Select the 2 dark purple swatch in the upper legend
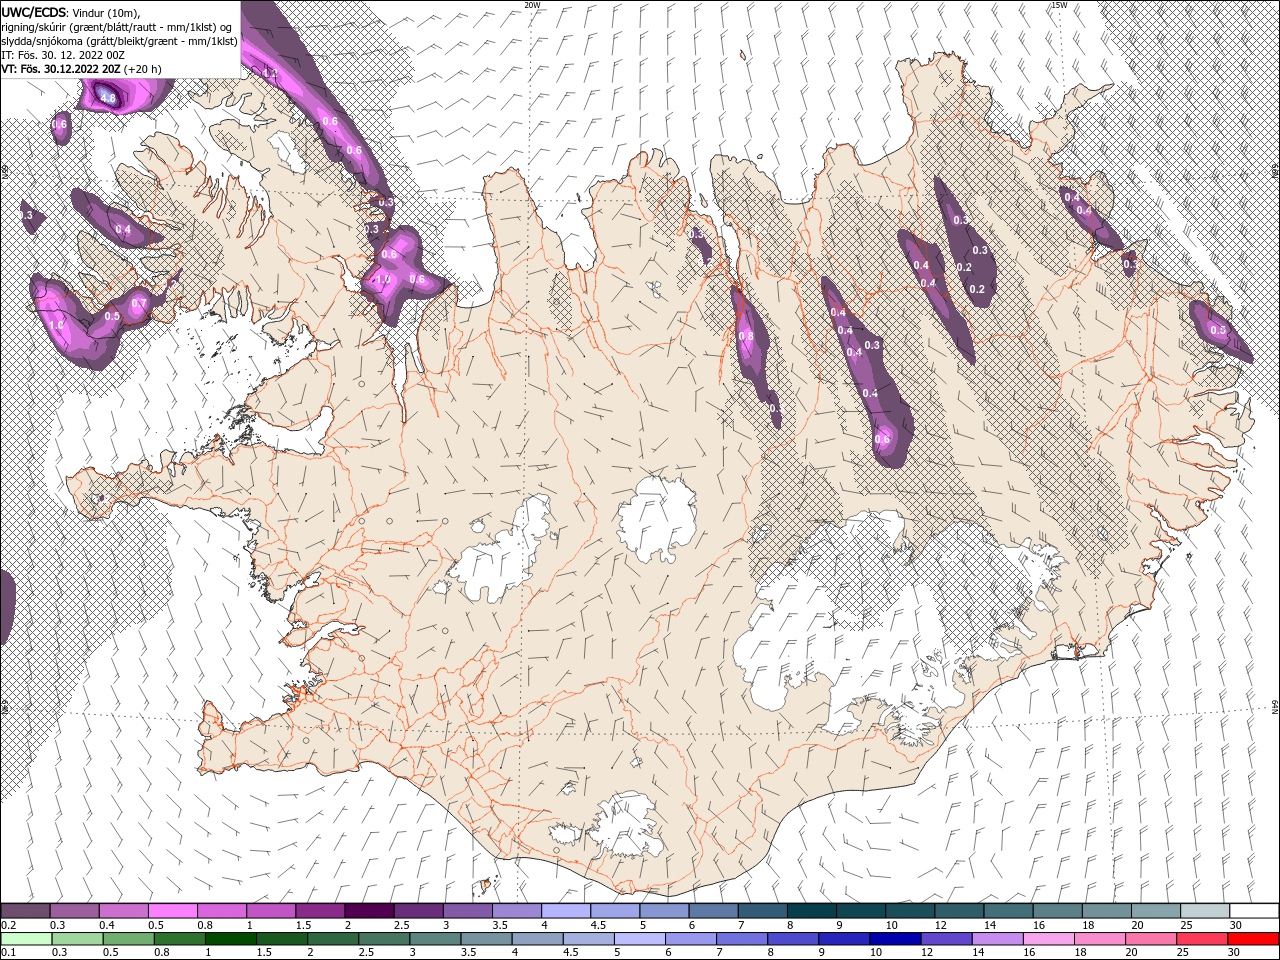The height and width of the screenshot is (960, 1280). 369,911
